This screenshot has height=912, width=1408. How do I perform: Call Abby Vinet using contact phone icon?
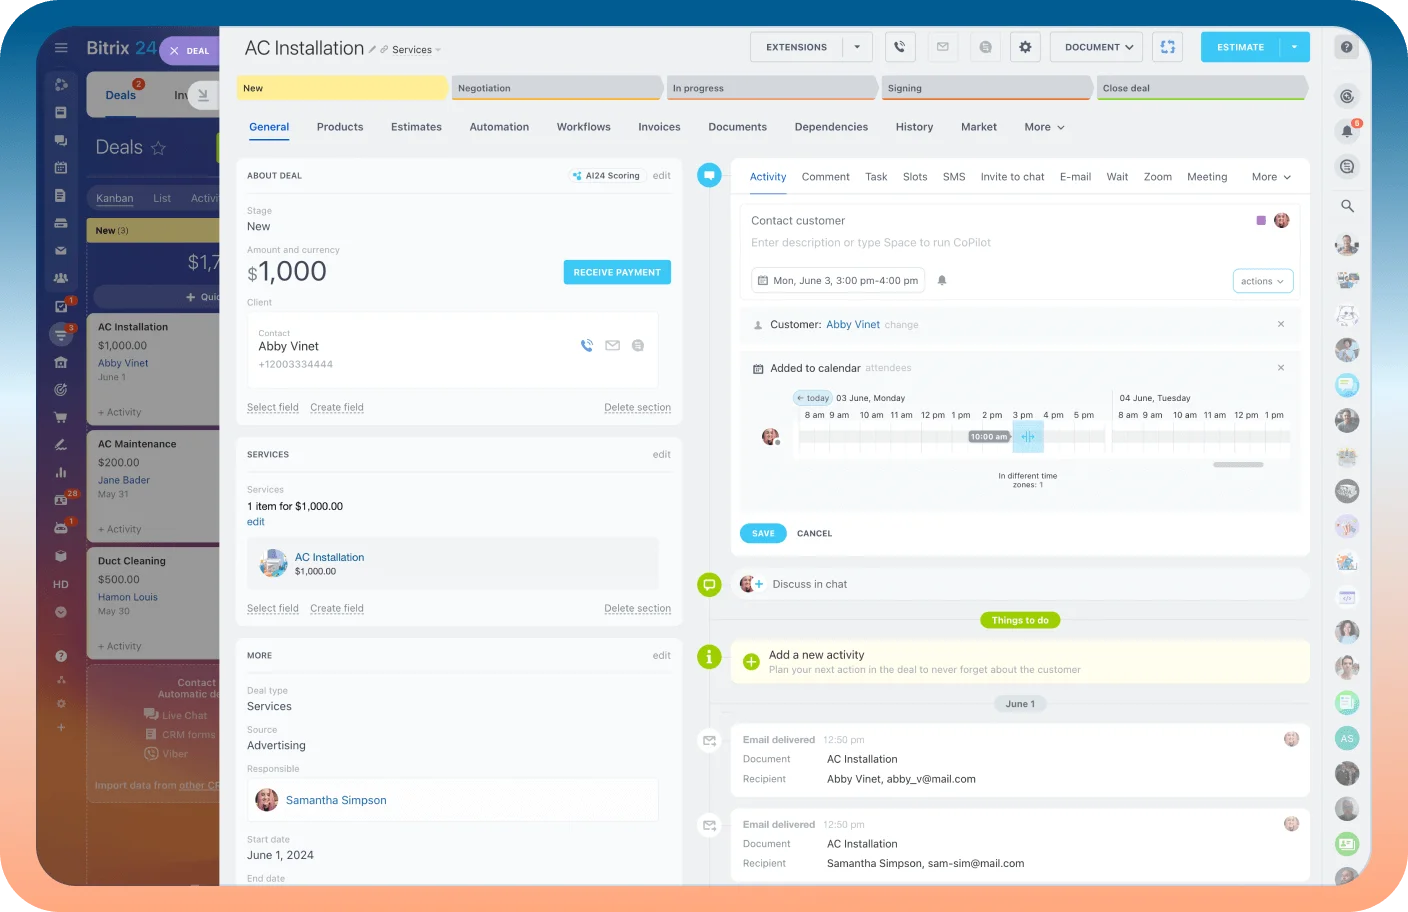[587, 346]
